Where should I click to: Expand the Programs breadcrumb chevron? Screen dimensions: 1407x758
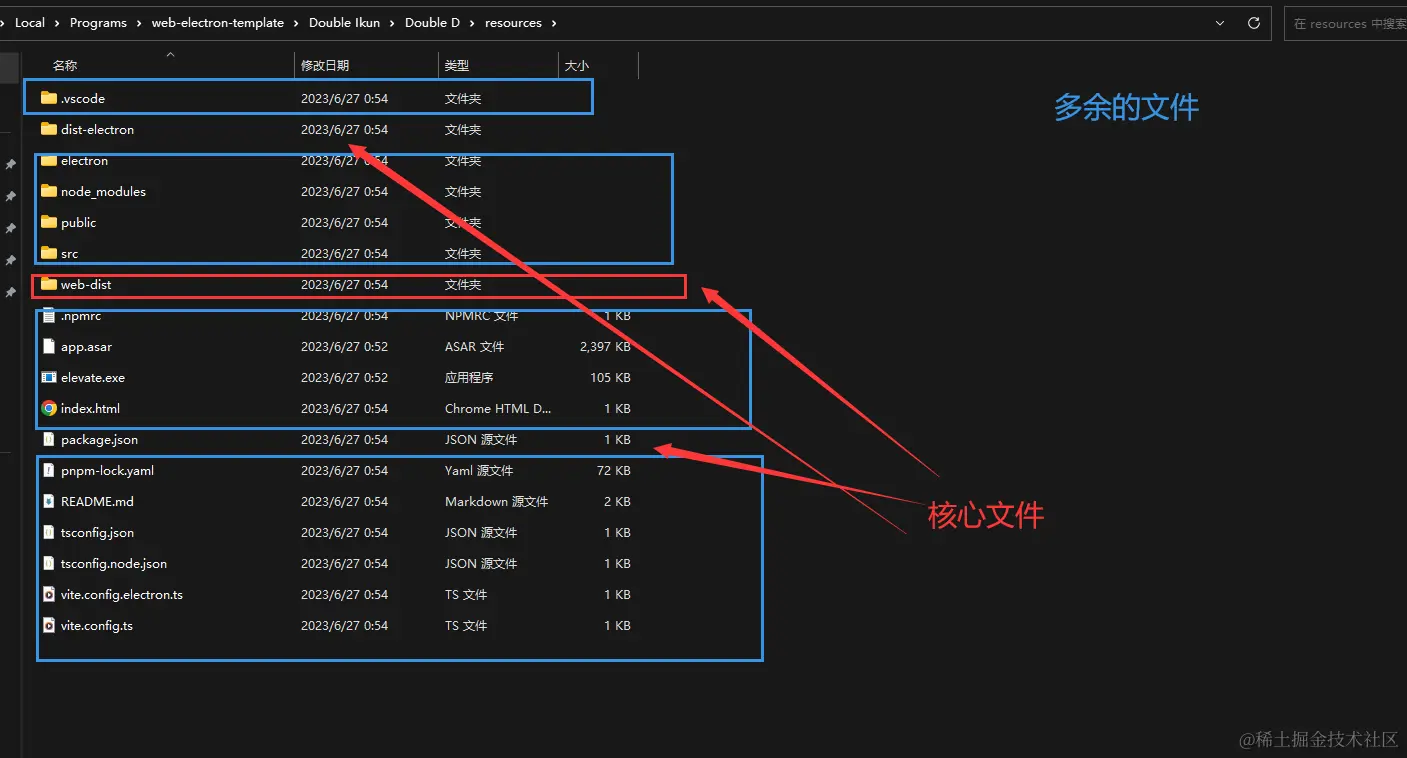pyautogui.click(x=140, y=22)
